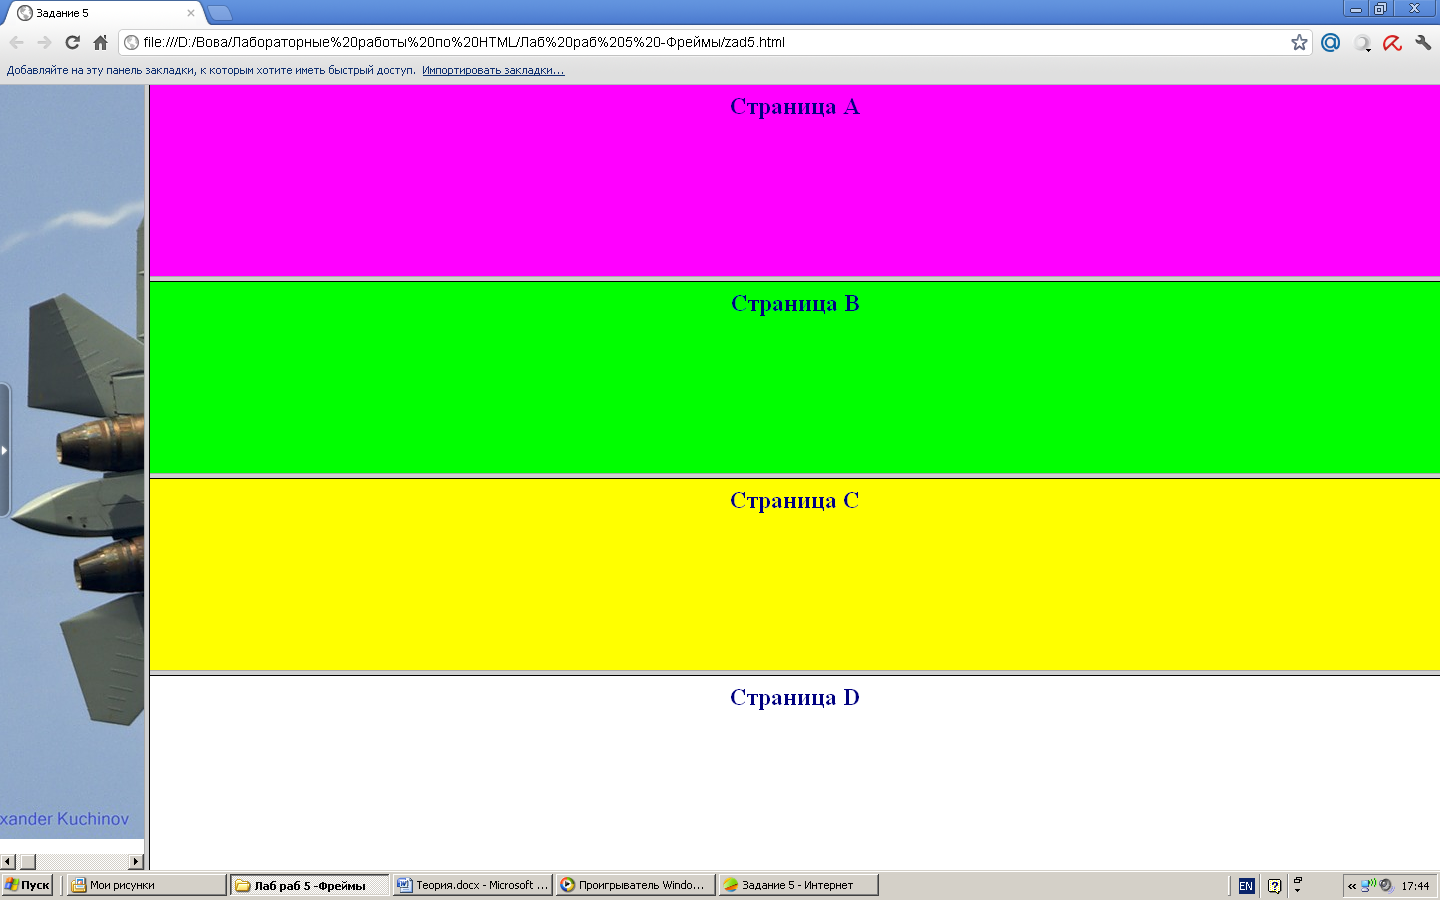This screenshot has height=900, width=1440.
Task: Switch to Мои рисунки taskbar window
Action: [147, 885]
